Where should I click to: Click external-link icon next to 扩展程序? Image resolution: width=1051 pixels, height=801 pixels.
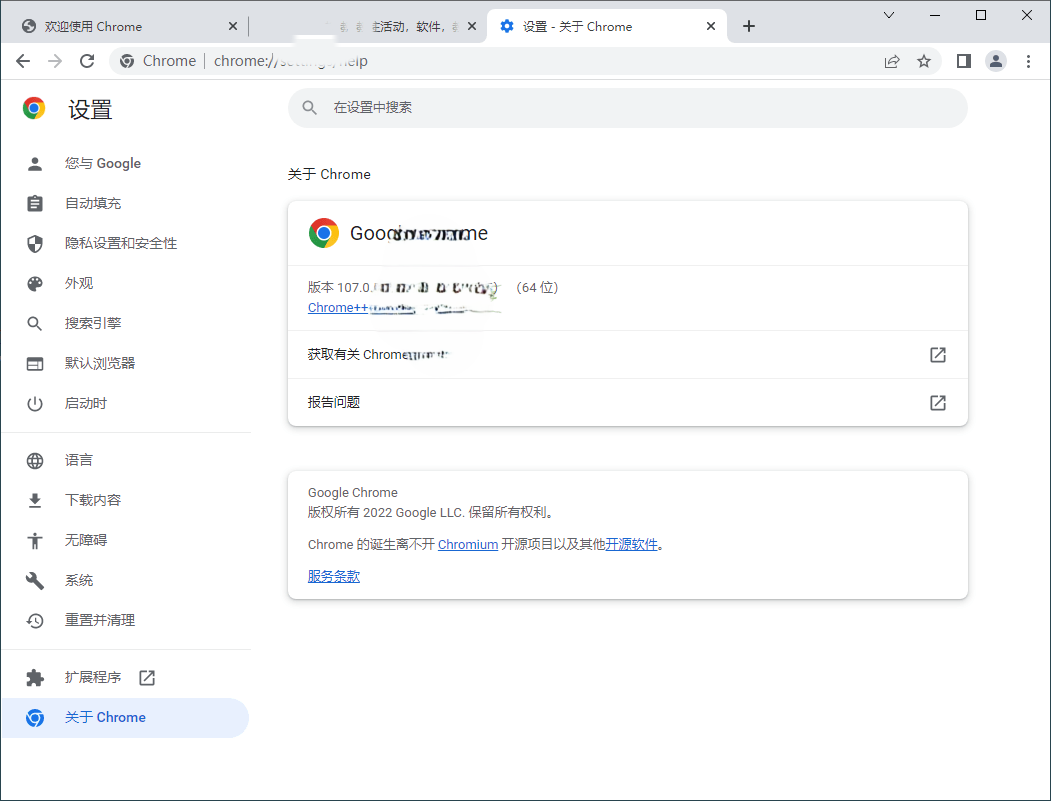coord(147,678)
